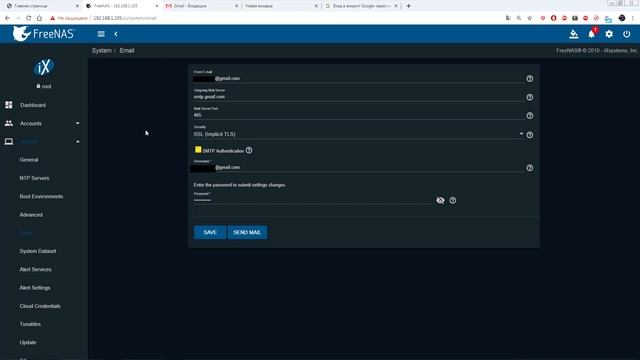The width and height of the screenshot is (640, 360).
Task: Reload the browser page
Action: [28, 18]
